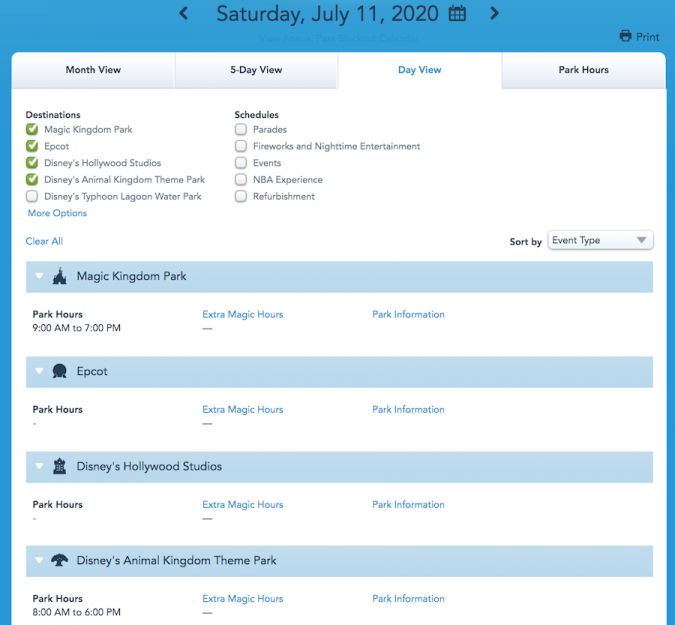Click the 8:00 AM to 6:00 PM hours text
Viewport: 675px width, 625px height.
[x=77, y=612]
